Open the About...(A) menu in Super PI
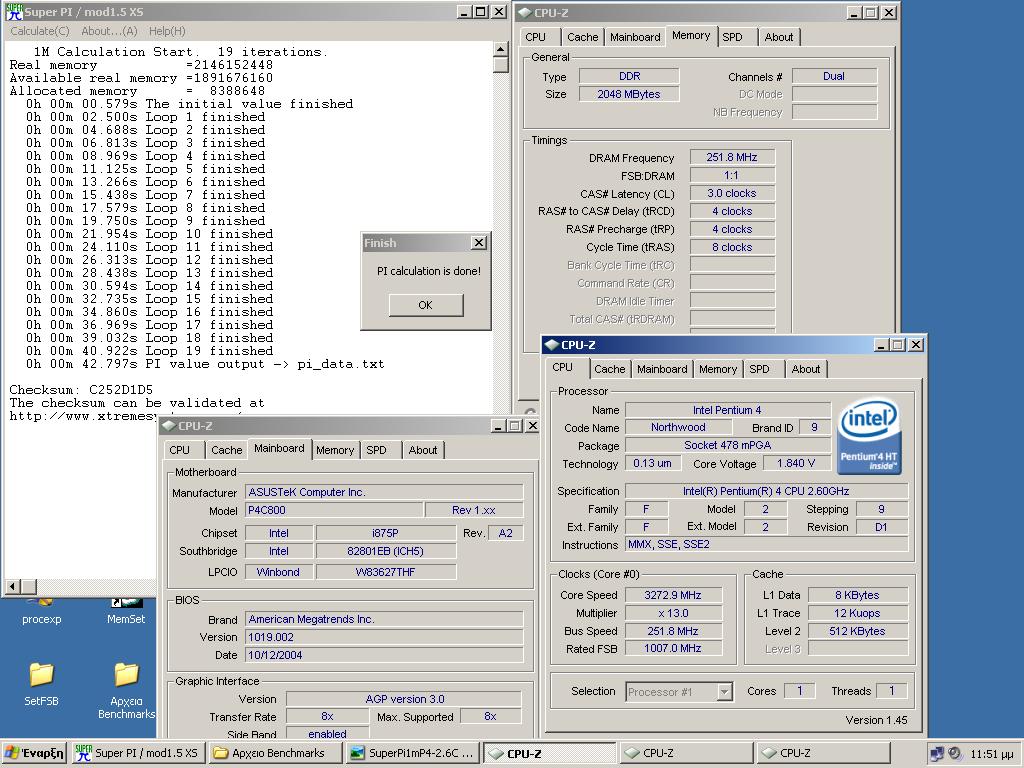The width and height of the screenshot is (1024, 768). pyautogui.click(x=109, y=31)
